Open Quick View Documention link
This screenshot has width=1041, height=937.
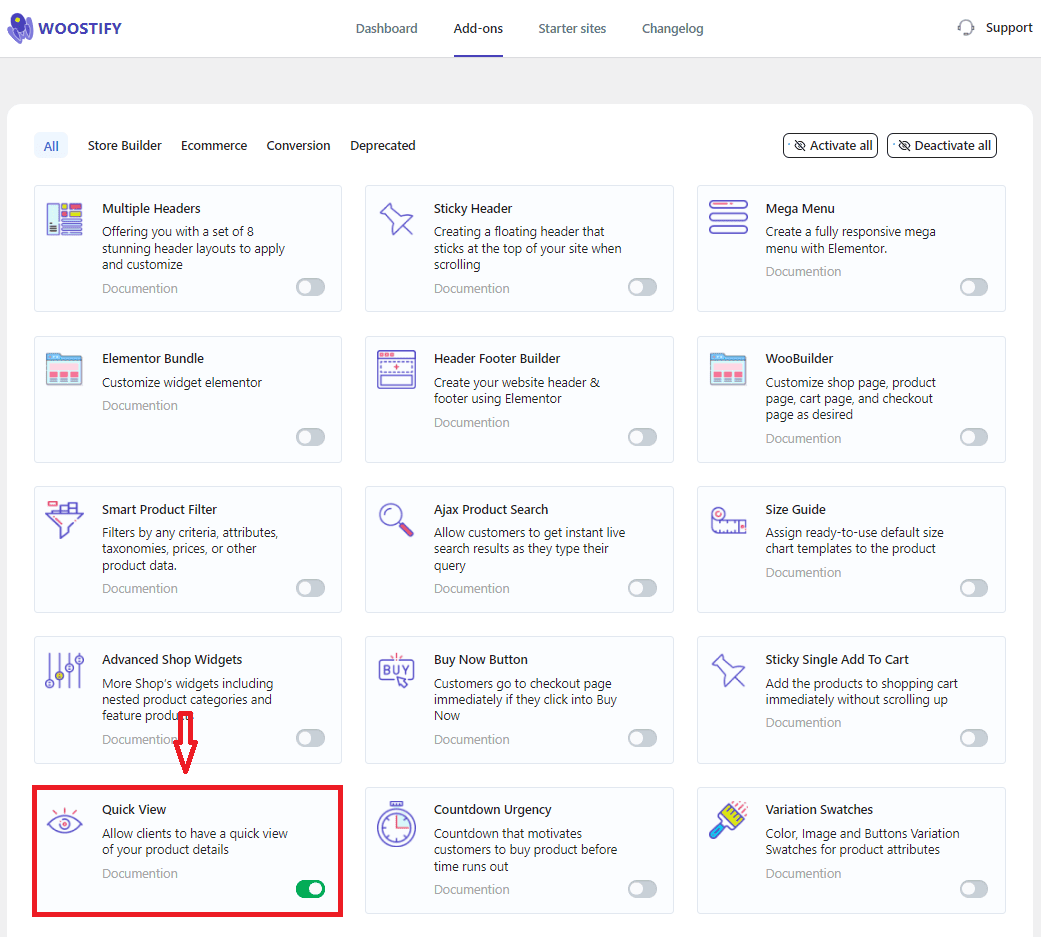coord(140,873)
